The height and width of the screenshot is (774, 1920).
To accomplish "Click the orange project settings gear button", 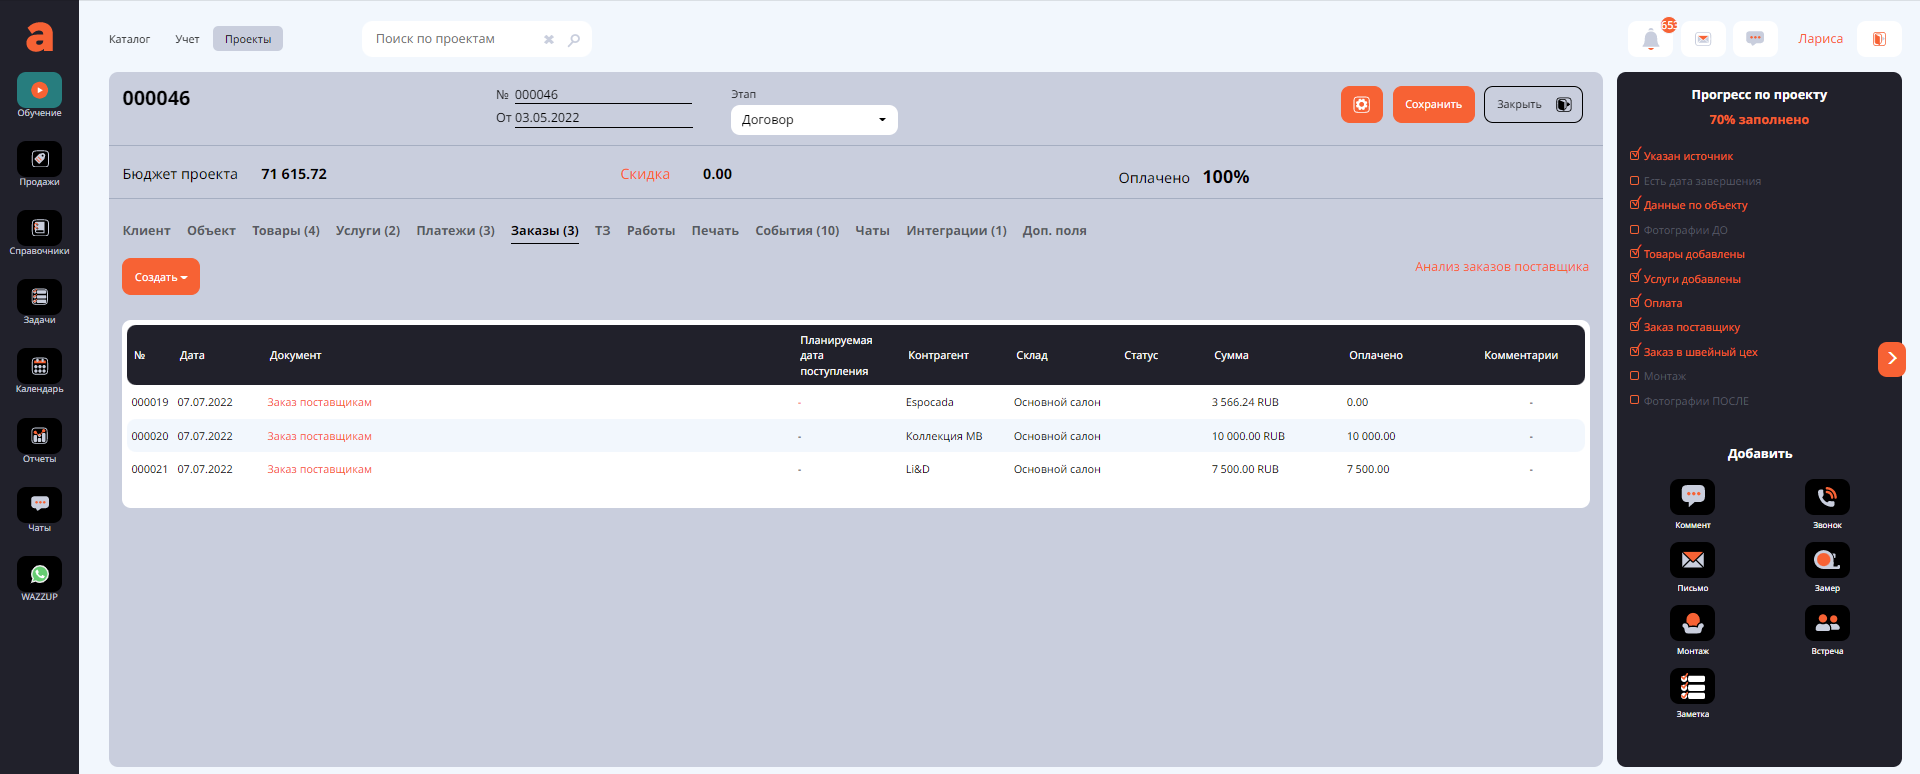I will (x=1361, y=105).
